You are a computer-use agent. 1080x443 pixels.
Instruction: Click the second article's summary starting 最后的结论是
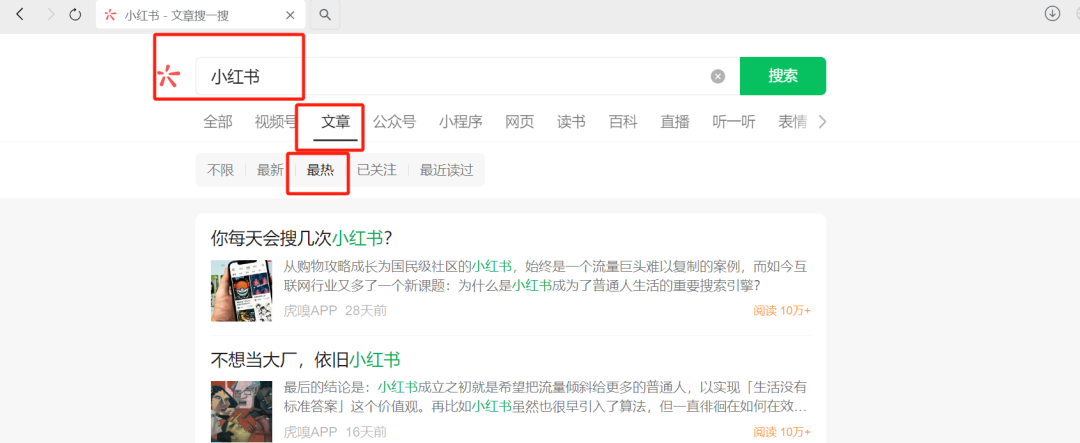[547, 397]
